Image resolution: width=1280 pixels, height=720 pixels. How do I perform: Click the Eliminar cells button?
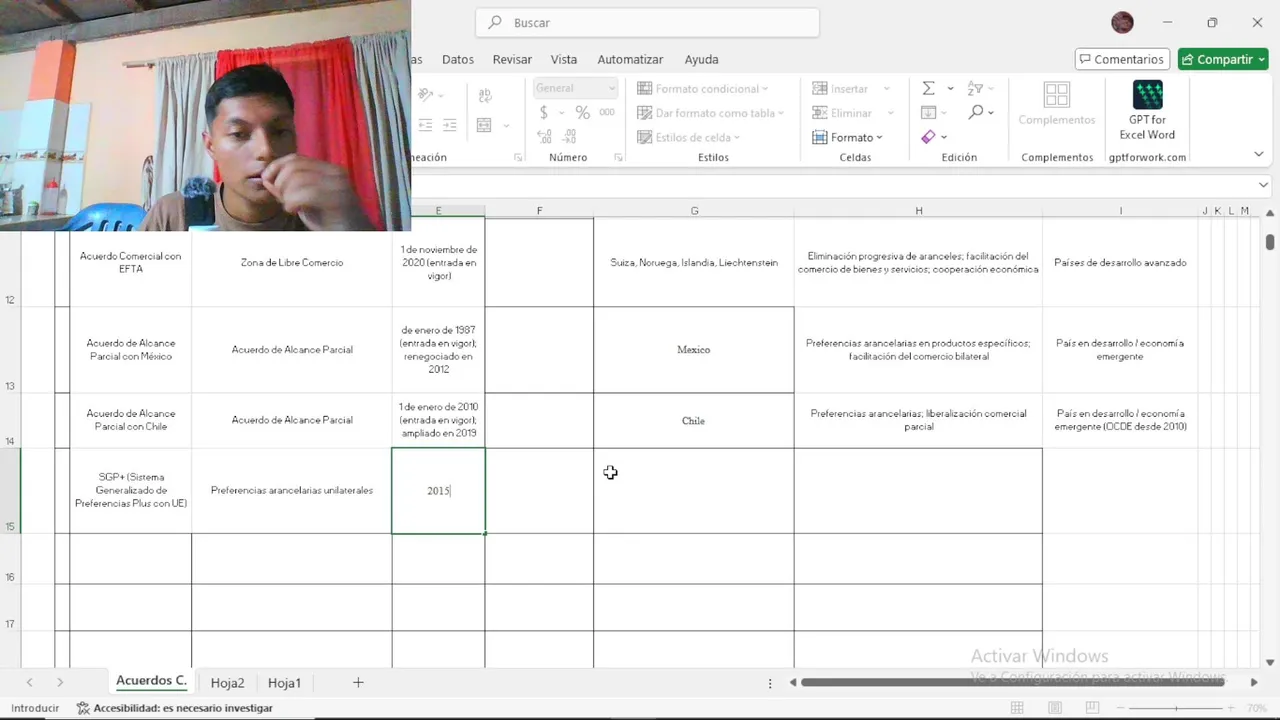[843, 113]
